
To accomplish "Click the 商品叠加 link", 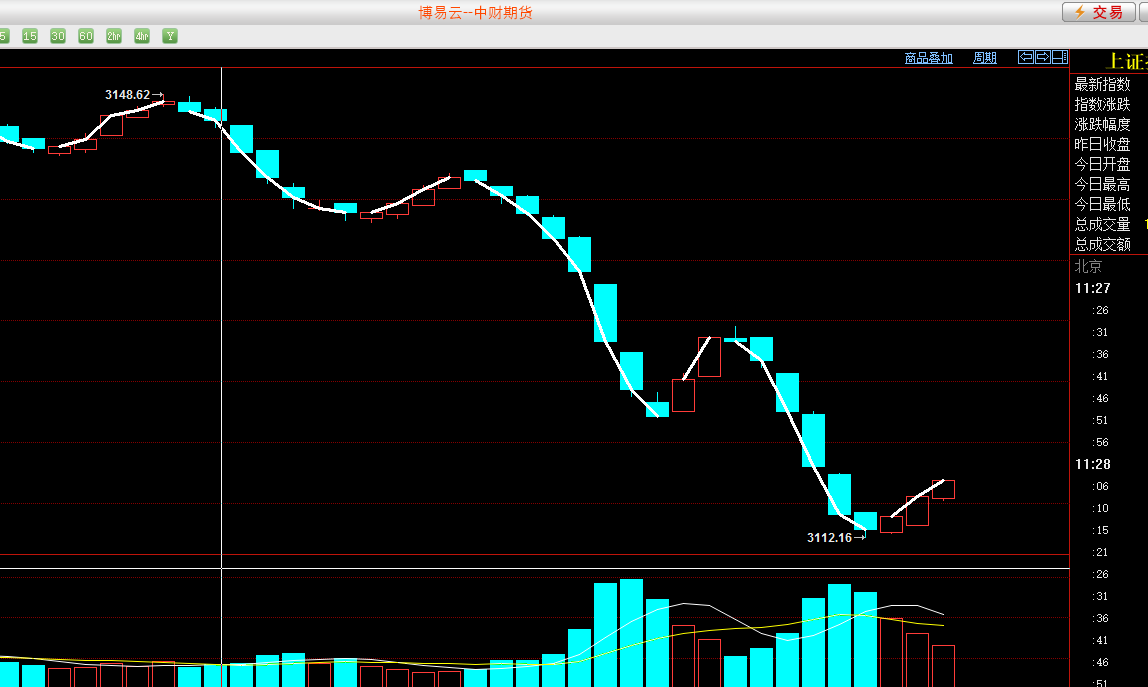I will click(928, 58).
